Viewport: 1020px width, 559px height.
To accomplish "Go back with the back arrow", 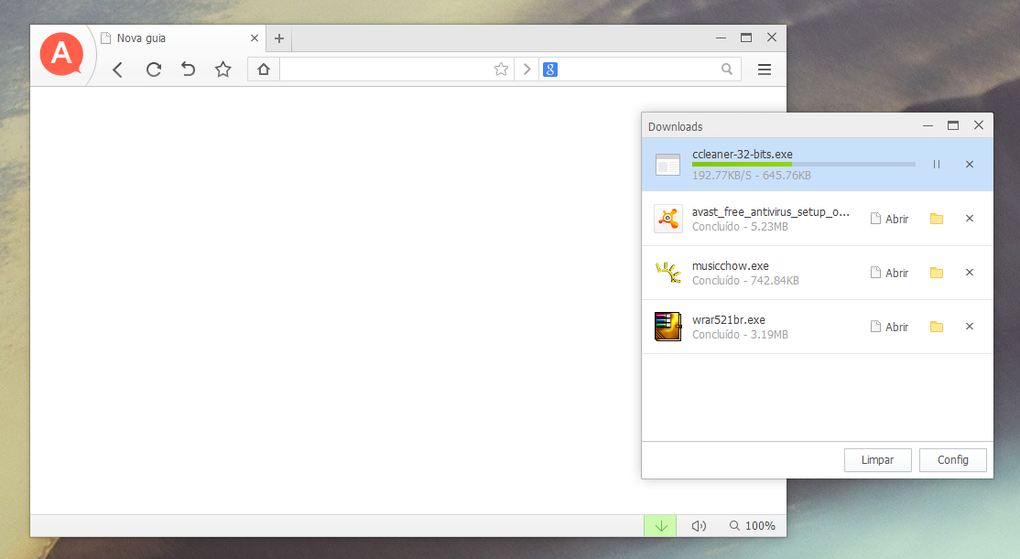I will 118,70.
